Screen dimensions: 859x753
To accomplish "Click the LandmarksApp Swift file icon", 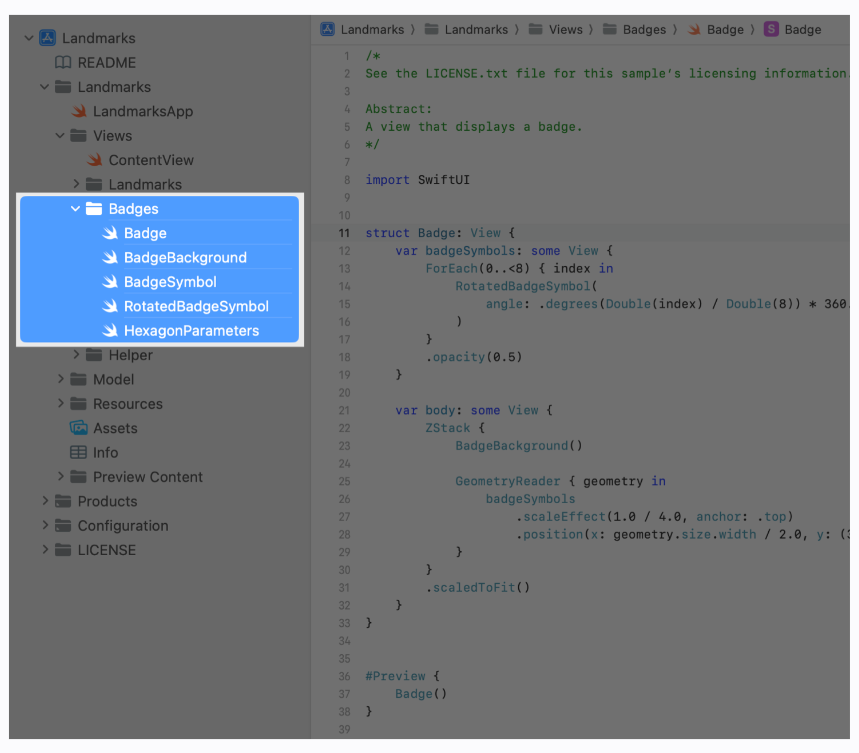I will [79, 111].
